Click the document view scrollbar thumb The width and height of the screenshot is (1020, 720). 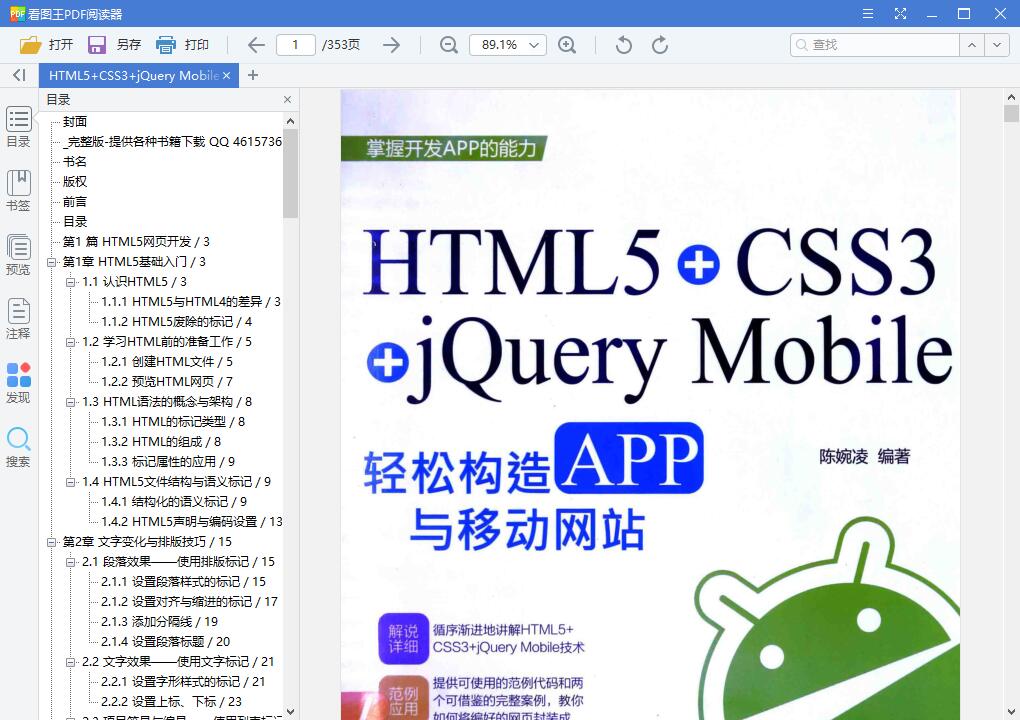(1011, 114)
